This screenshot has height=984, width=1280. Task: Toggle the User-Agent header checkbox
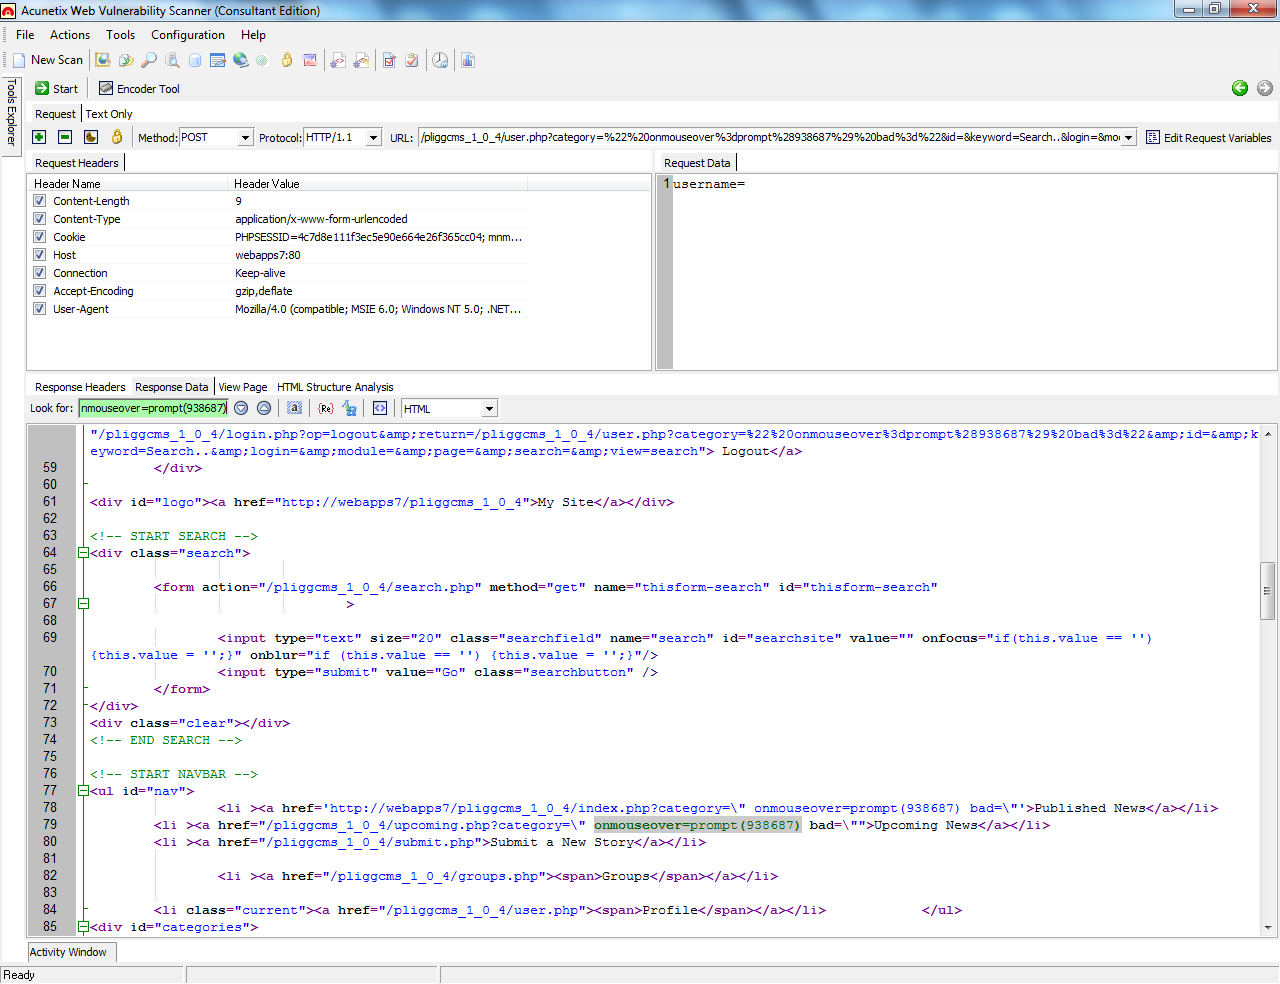[40, 309]
